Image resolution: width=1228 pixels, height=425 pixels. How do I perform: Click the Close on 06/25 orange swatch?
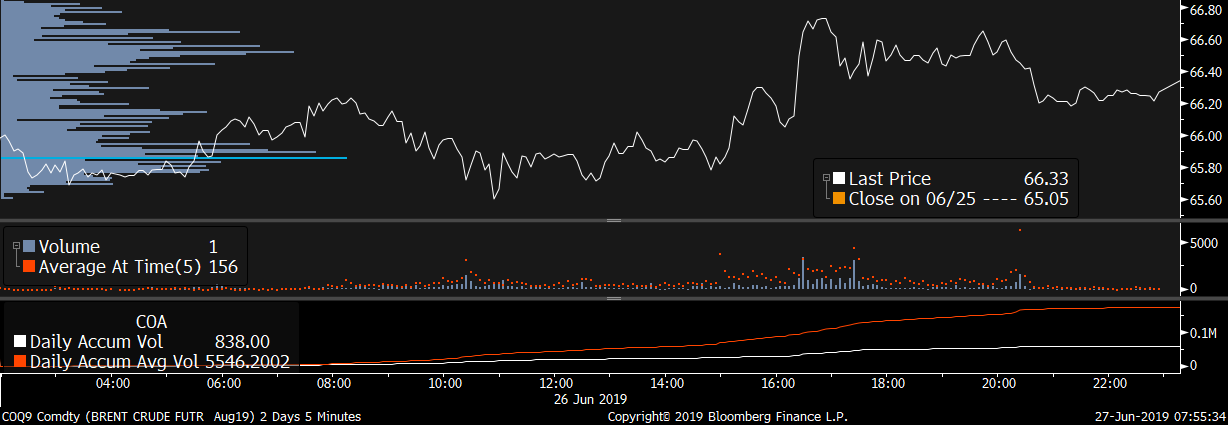(840, 198)
